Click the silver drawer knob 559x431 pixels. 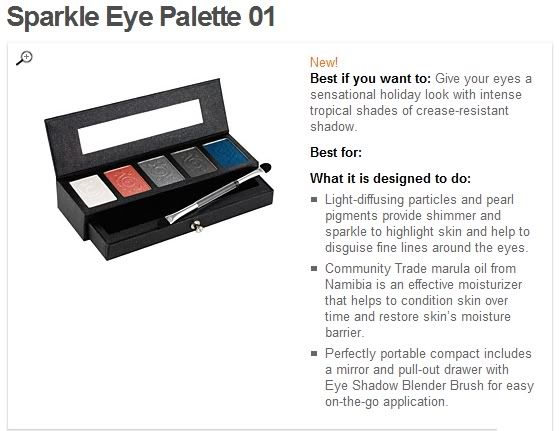(x=196, y=226)
